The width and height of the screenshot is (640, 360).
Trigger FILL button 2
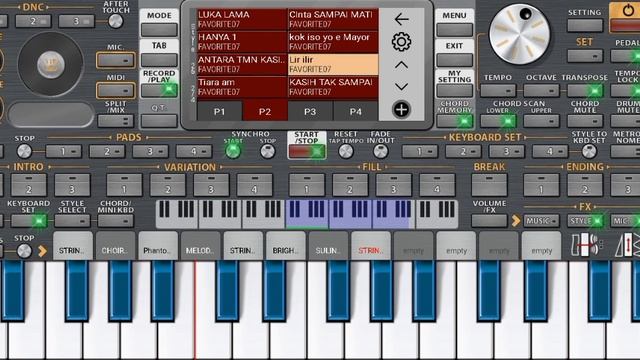tap(350, 185)
